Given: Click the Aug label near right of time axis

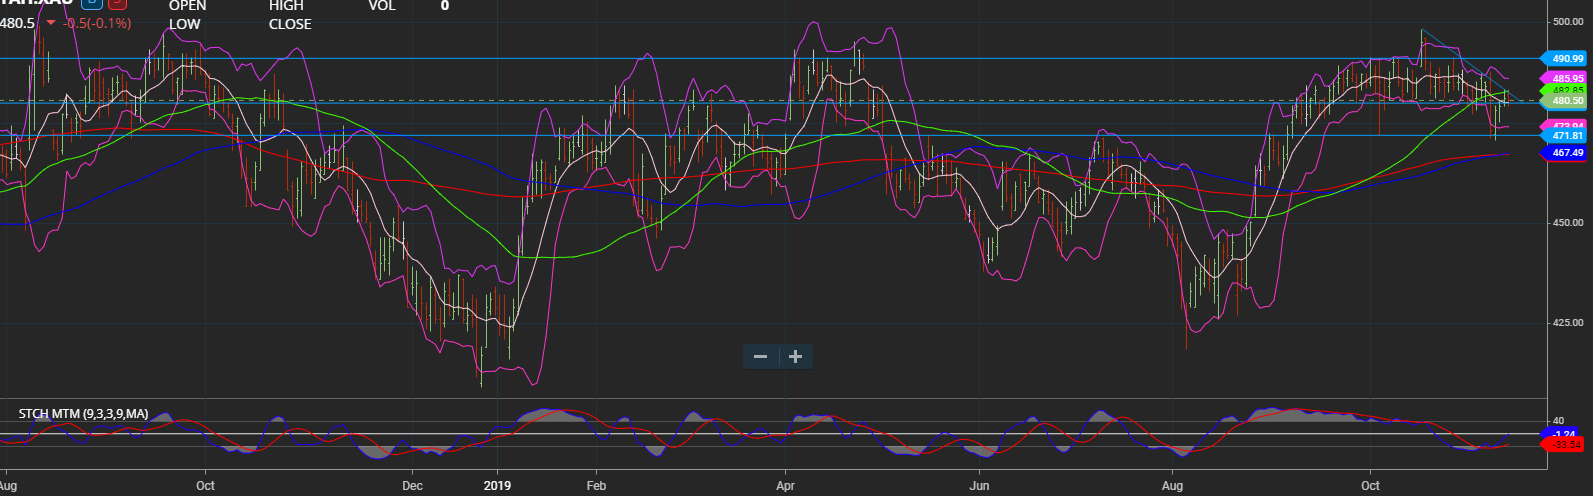Looking at the screenshot, I should (1172, 486).
